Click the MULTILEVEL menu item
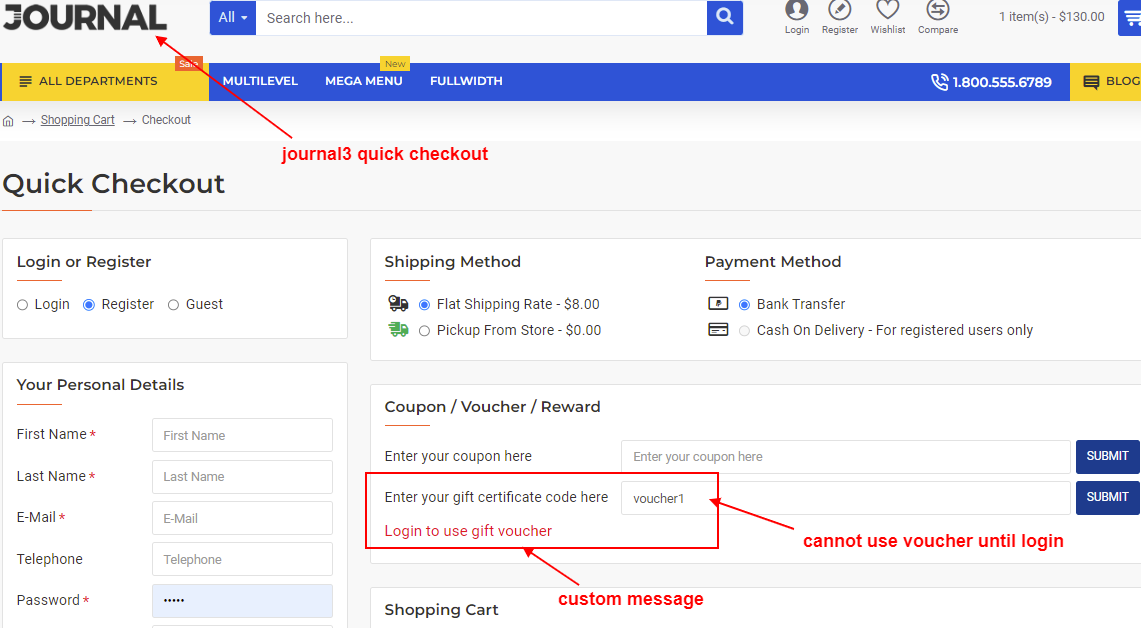The image size is (1141, 628). tap(259, 81)
